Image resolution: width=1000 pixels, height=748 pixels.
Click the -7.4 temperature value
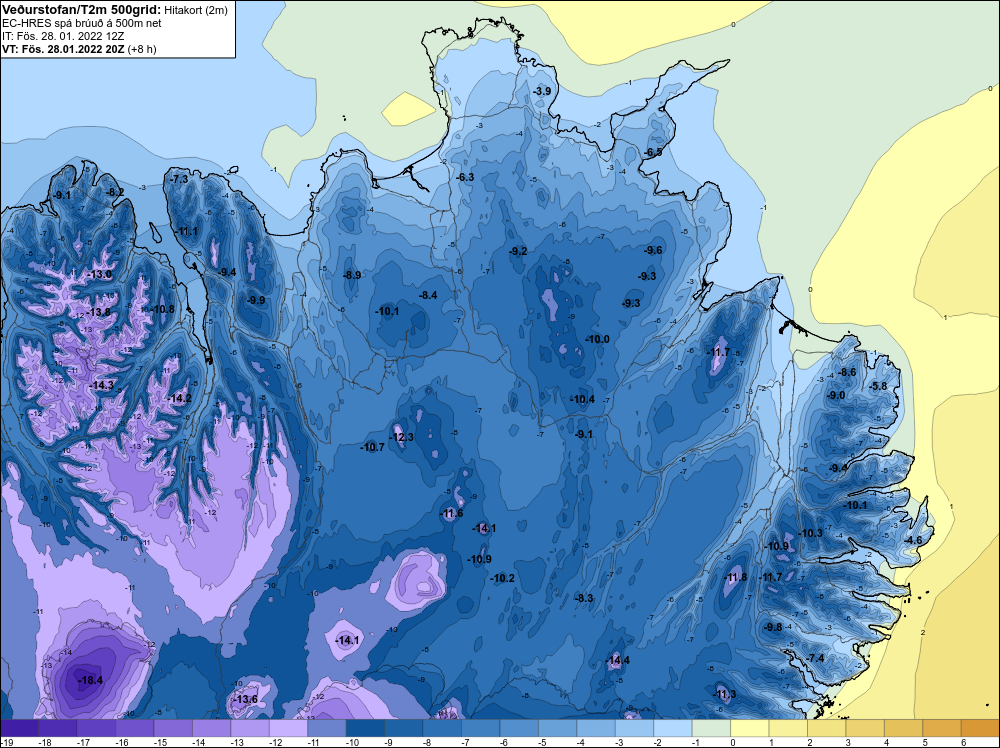point(816,658)
